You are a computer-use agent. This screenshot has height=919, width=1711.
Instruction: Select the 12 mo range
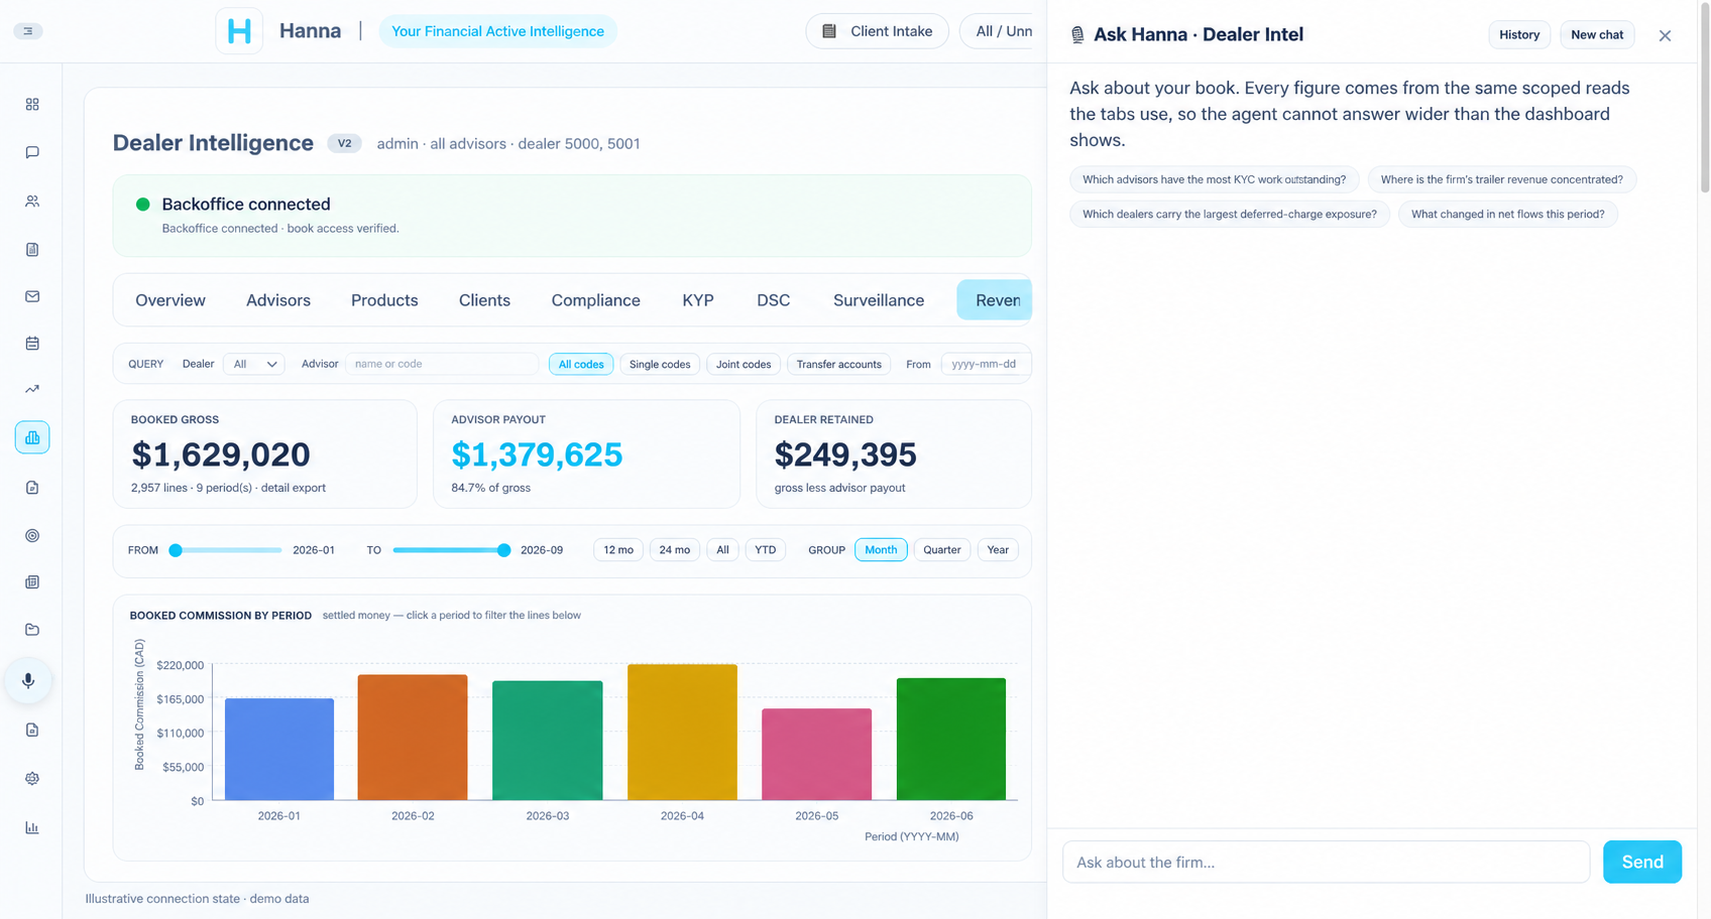coord(618,550)
